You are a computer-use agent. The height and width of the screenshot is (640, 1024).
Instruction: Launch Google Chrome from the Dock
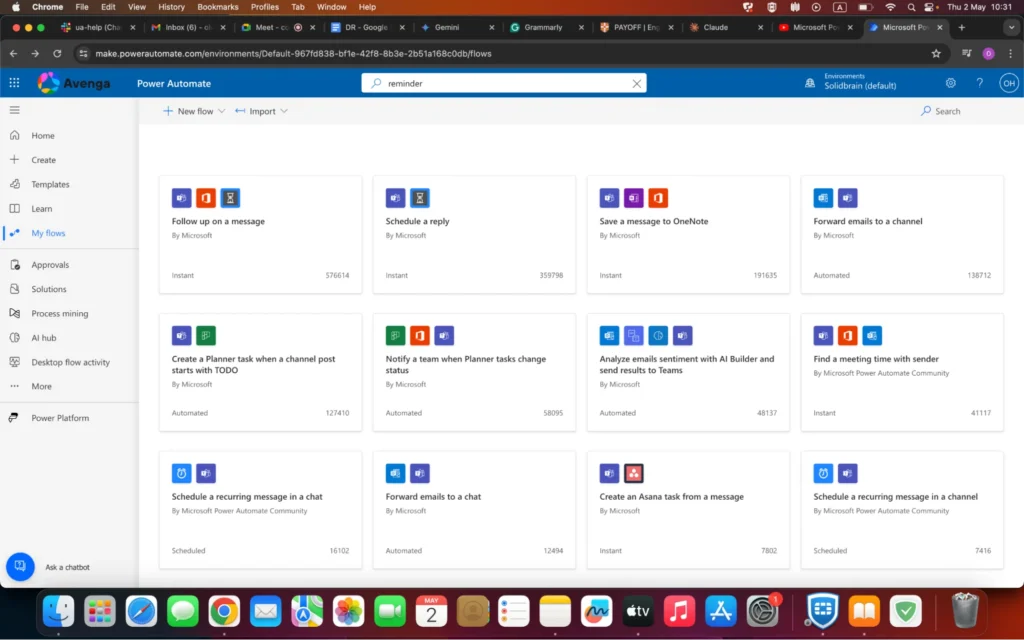point(224,610)
